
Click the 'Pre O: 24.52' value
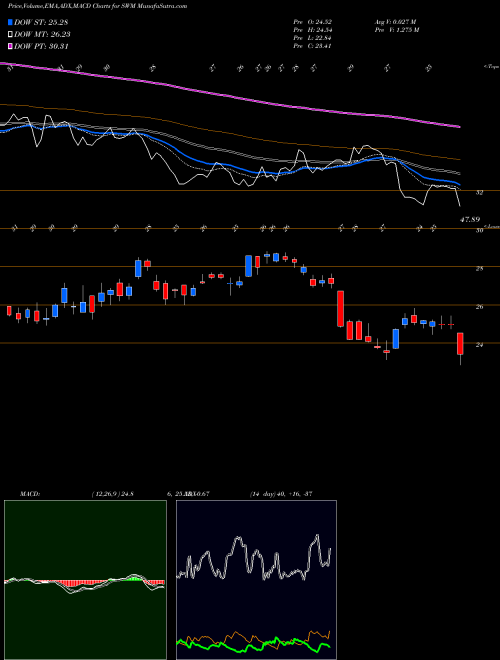coord(312,22)
